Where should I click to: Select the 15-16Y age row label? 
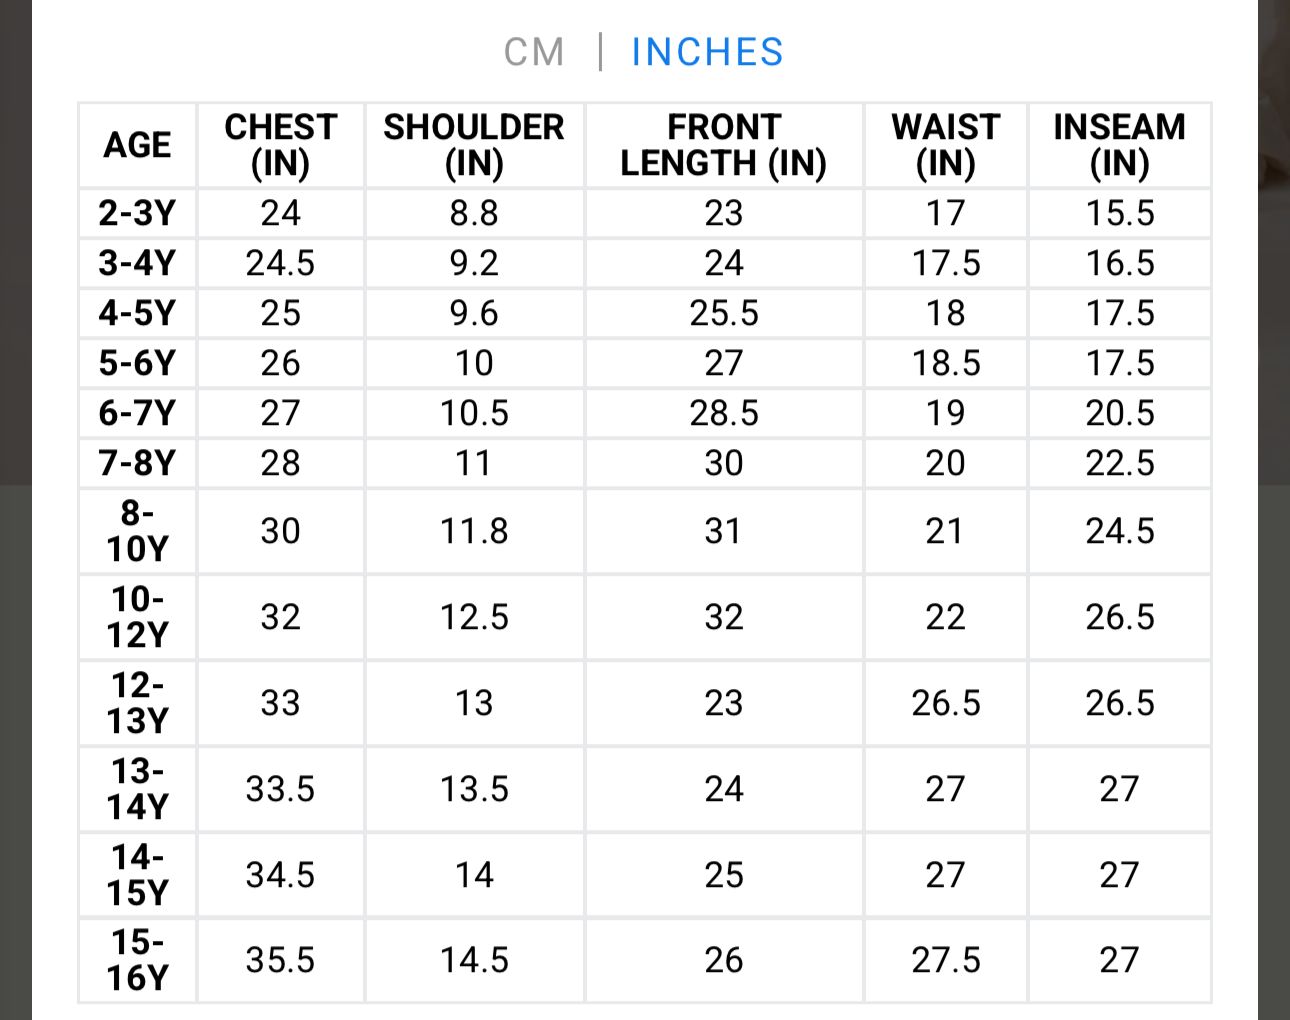(137, 960)
